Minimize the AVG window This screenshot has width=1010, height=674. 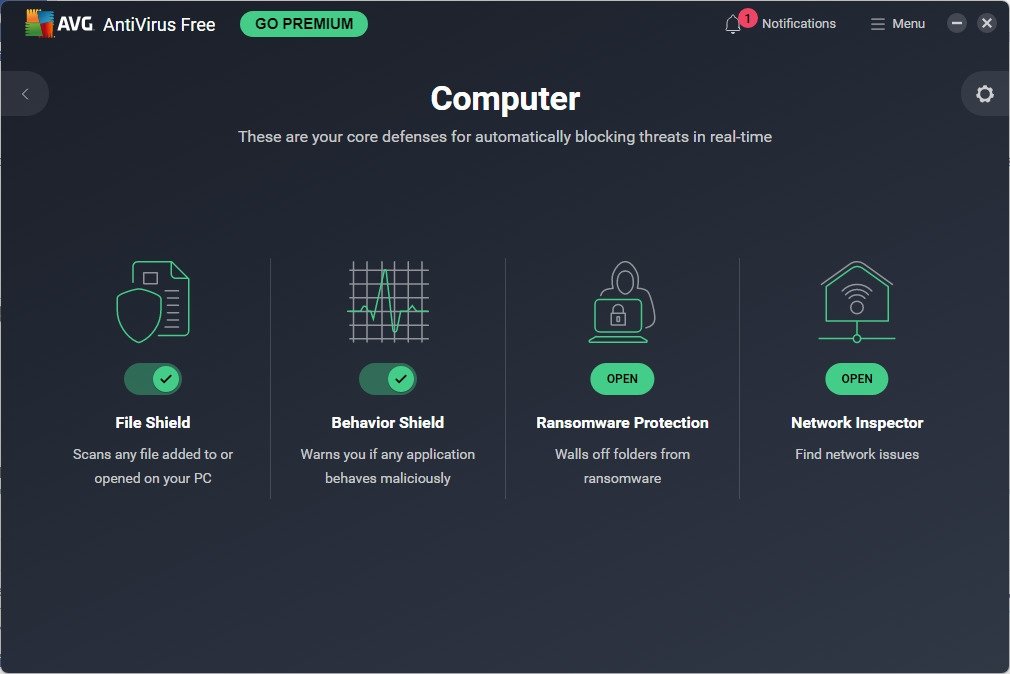tap(957, 24)
